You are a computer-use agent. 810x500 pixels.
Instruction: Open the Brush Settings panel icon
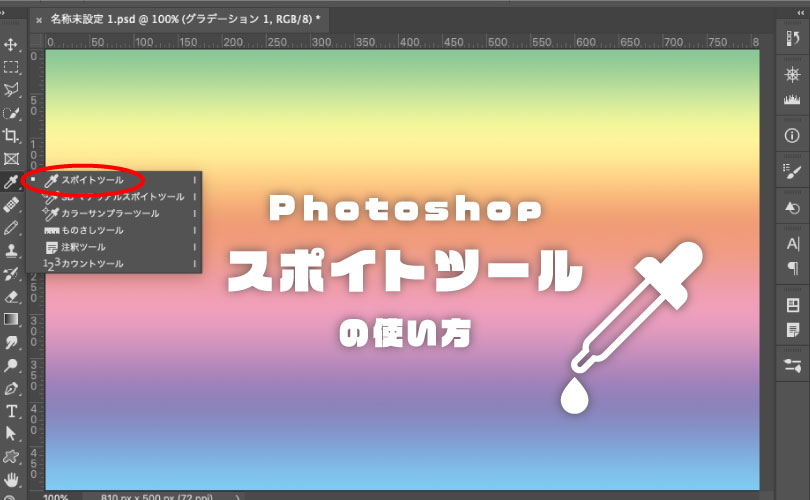tap(792, 171)
